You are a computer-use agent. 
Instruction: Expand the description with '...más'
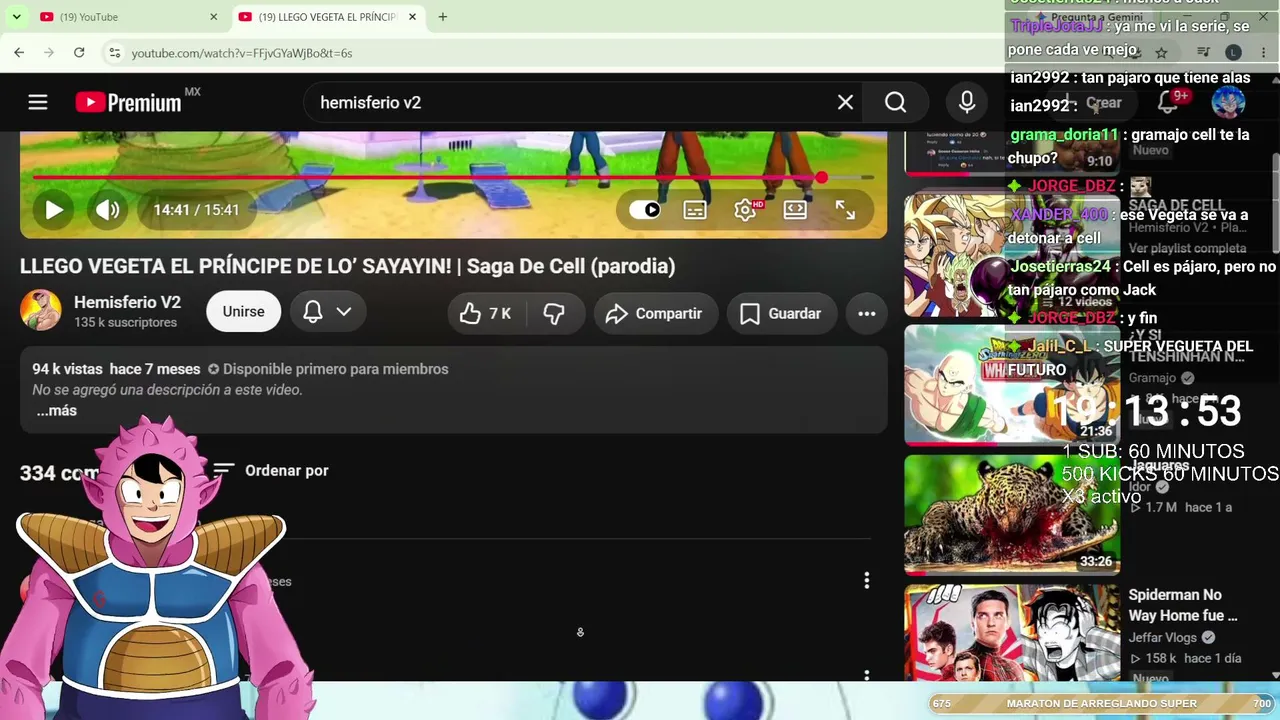pos(56,411)
